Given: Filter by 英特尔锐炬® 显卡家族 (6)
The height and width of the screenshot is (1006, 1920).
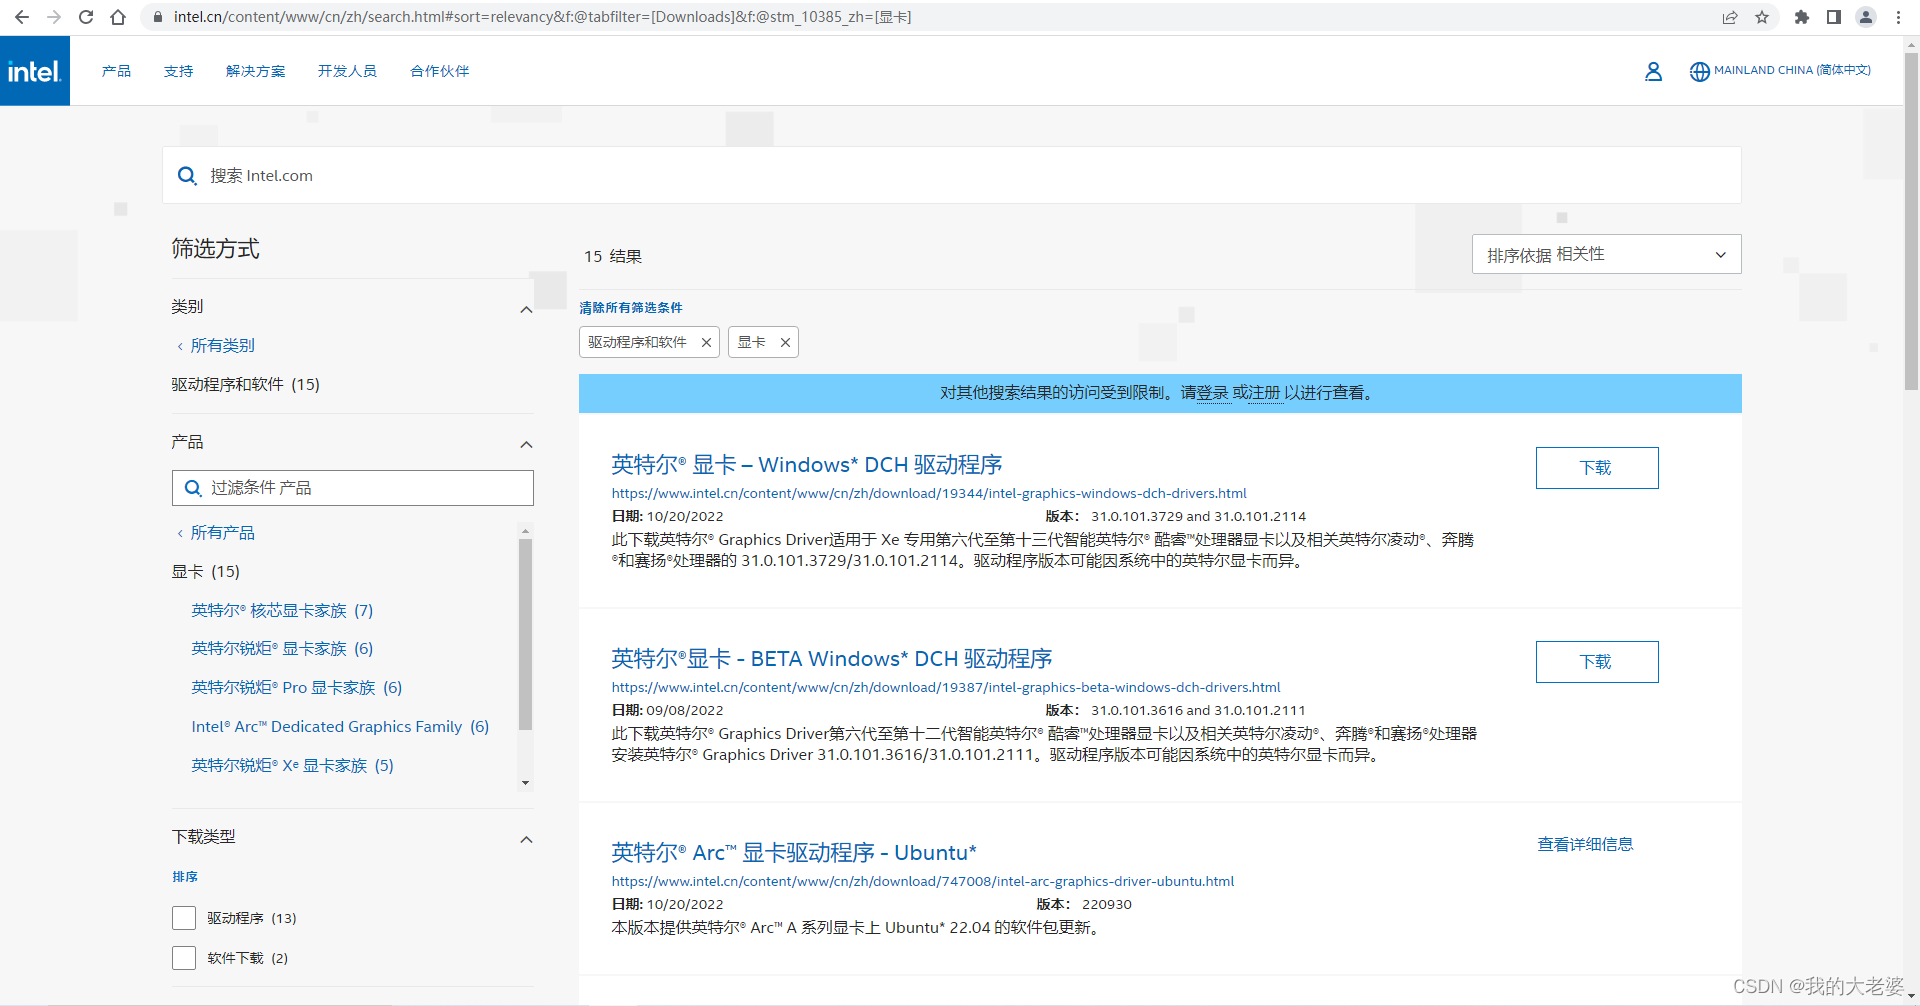Looking at the screenshot, I should pos(282,648).
